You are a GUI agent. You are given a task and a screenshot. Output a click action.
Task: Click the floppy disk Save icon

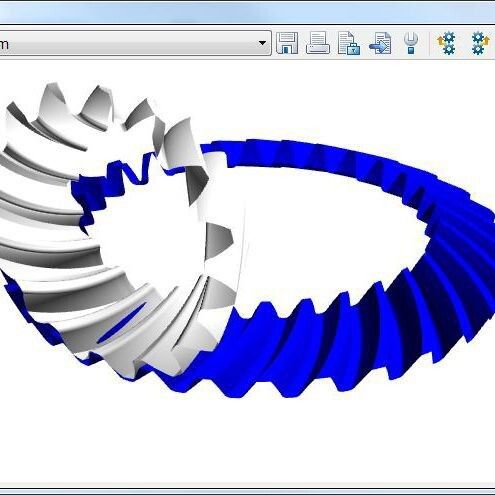(287, 43)
